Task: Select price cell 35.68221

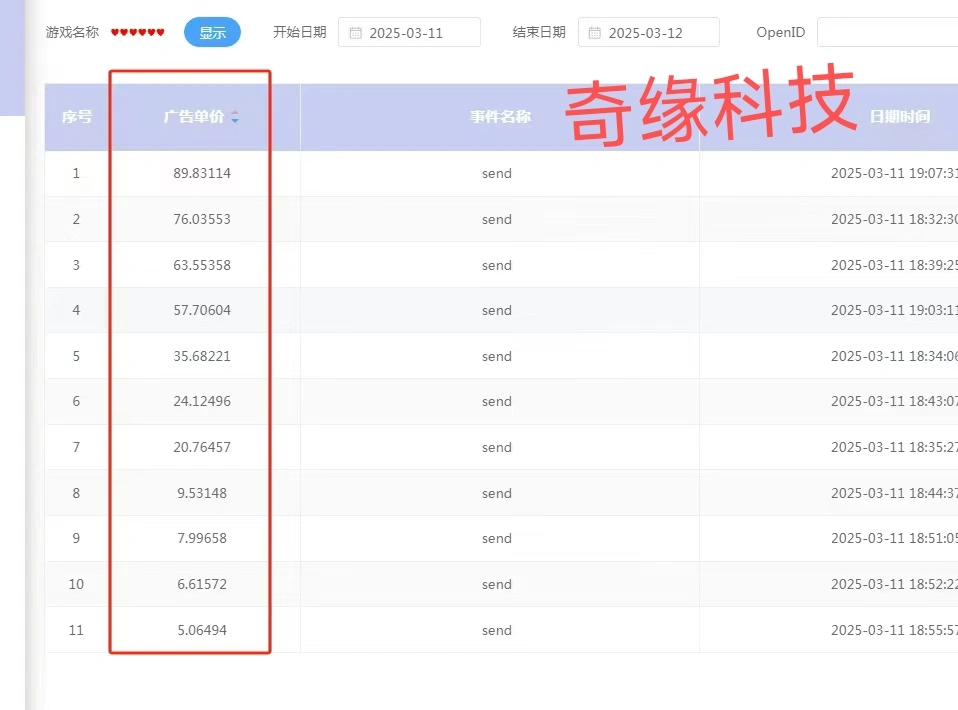Action: tap(202, 356)
